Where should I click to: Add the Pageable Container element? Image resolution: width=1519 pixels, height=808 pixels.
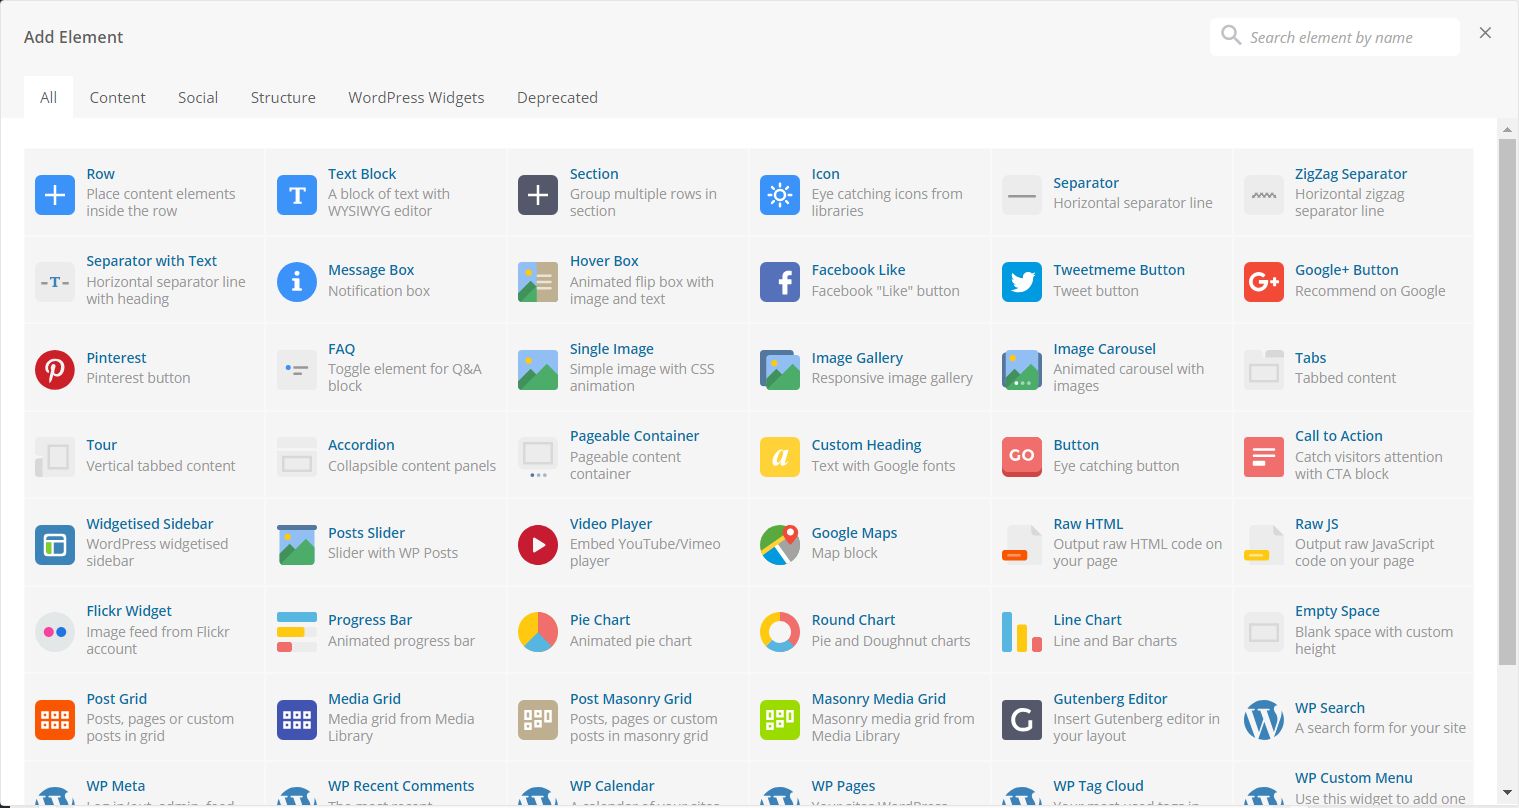coord(628,455)
